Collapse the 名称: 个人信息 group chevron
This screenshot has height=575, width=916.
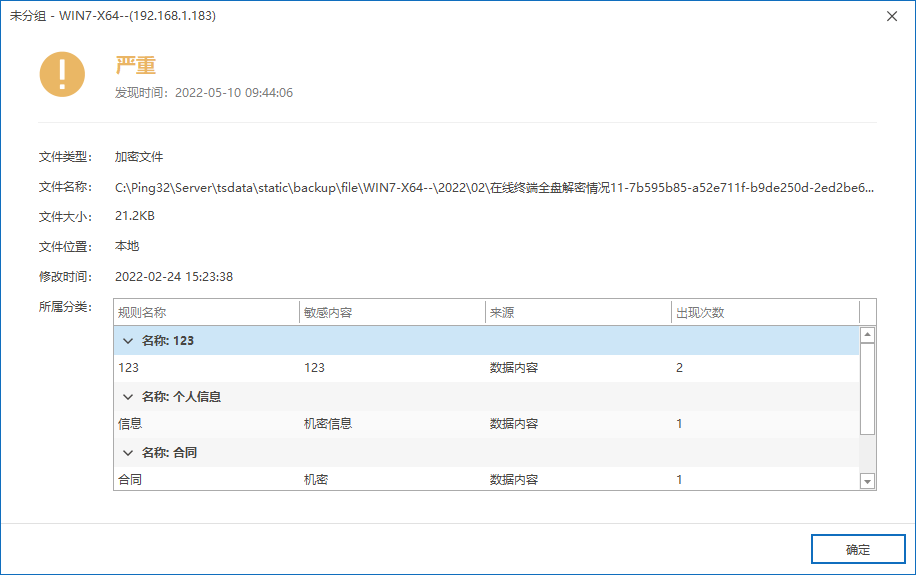128,397
